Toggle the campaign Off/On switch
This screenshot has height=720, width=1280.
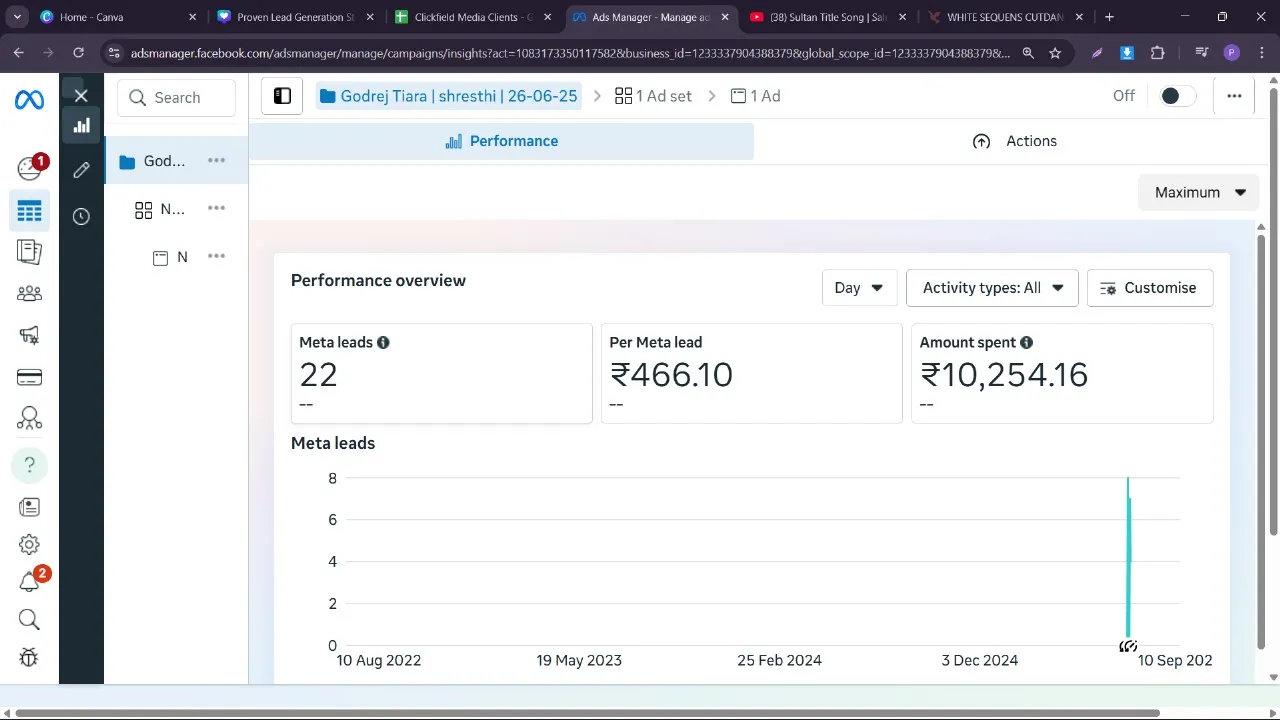pos(1176,96)
